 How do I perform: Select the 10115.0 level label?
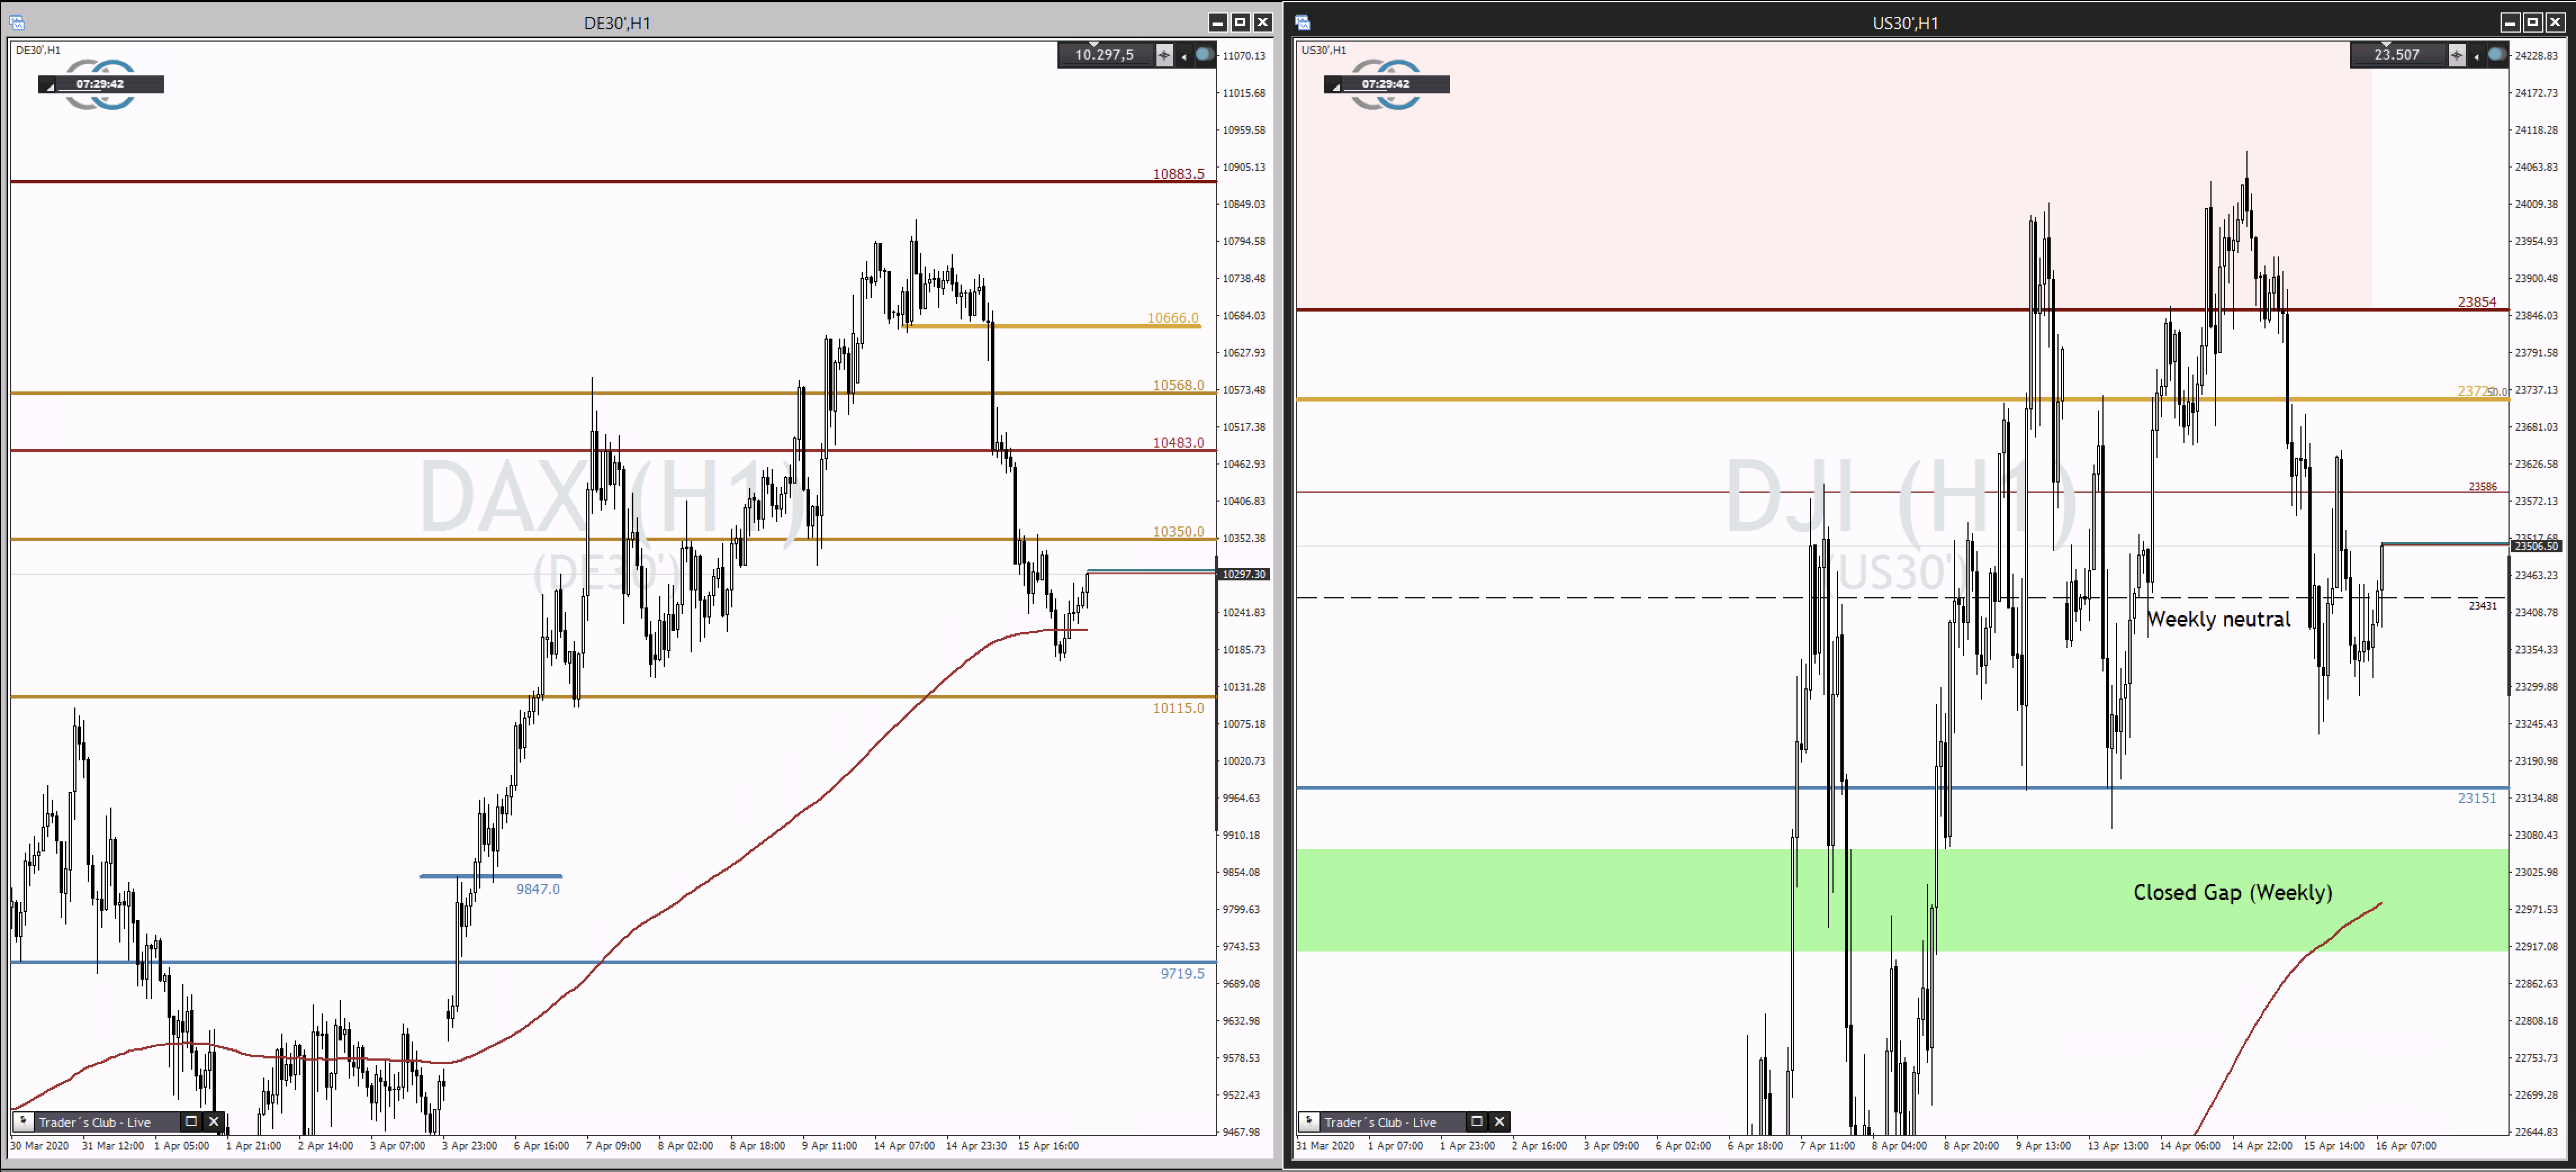coord(1179,708)
